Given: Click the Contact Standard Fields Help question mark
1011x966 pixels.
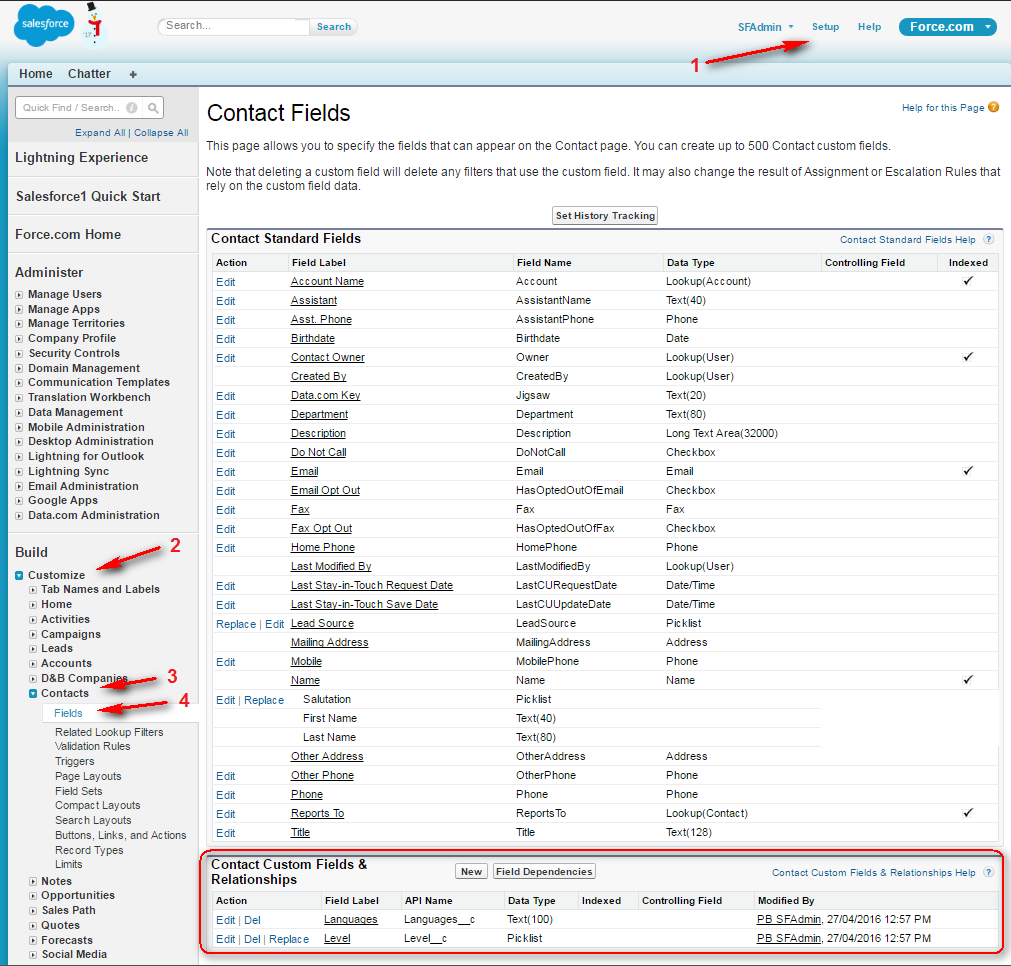Looking at the screenshot, I should pyautogui.click(x=988, y=239).
